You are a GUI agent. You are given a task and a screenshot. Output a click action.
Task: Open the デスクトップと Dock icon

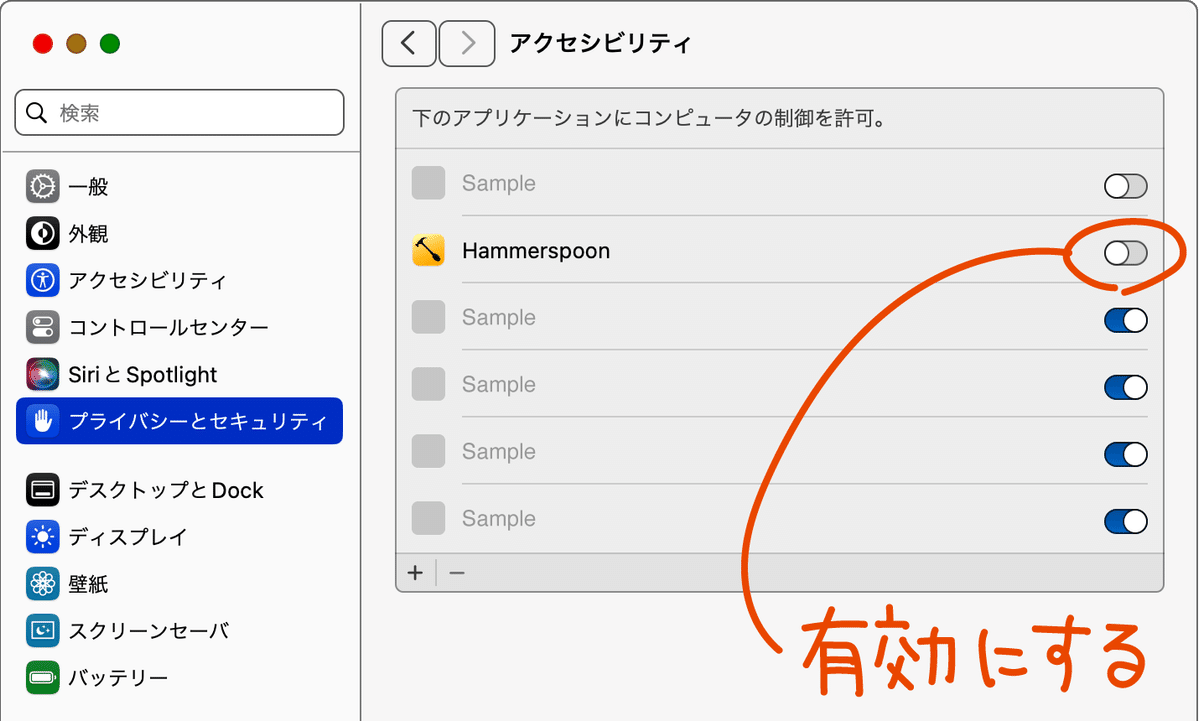click(42, 490)
